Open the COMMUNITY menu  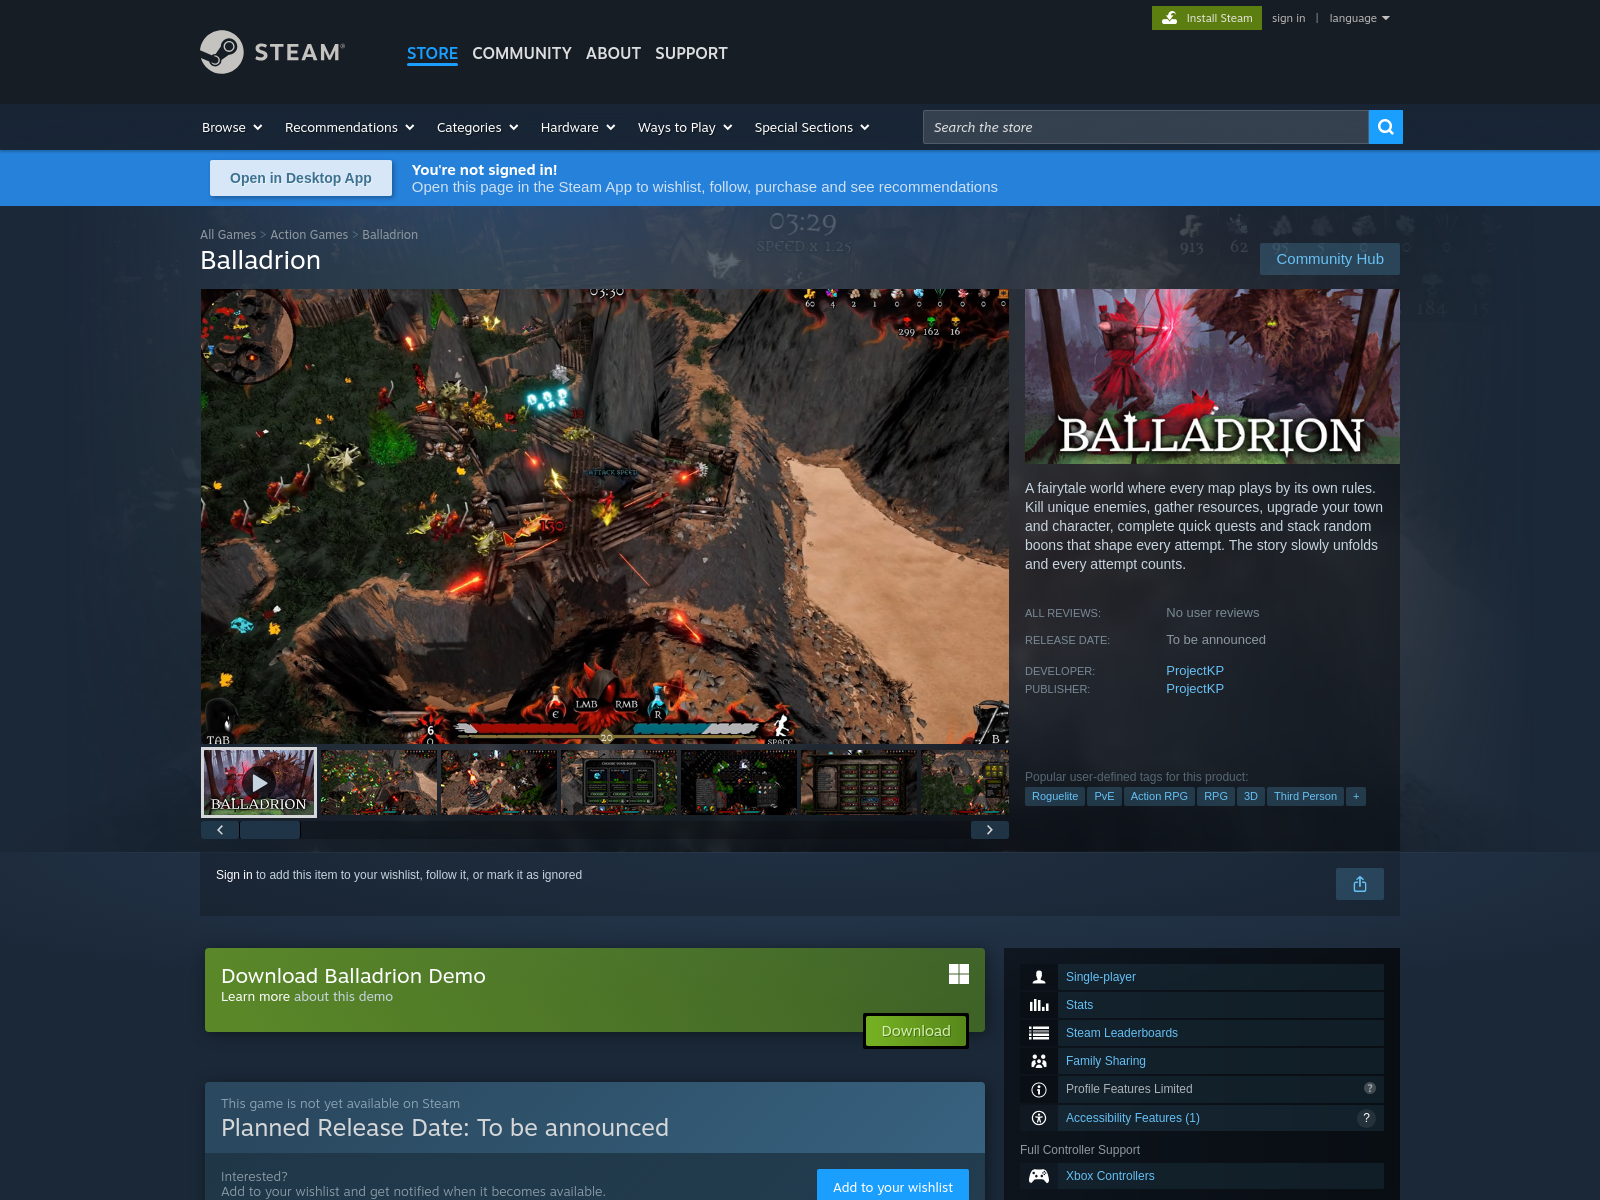point(522,53)
